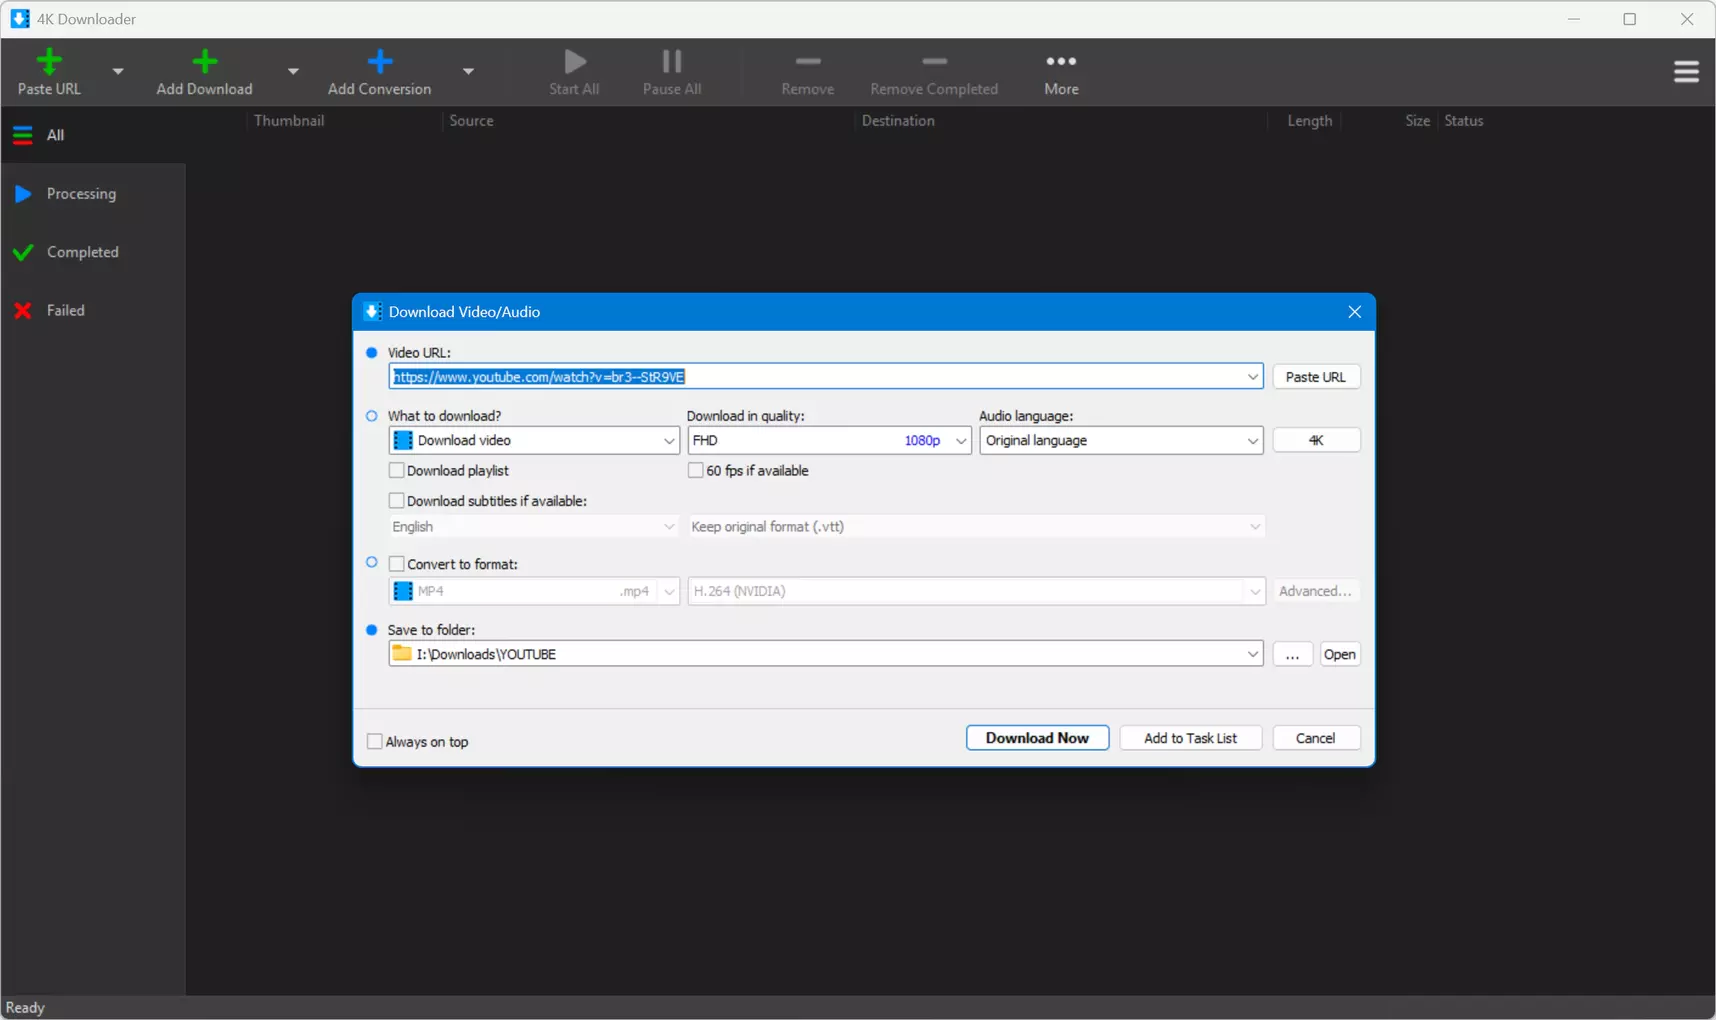Screen dimensions: 1716x1020
Task: Click the Pause All toolbar icon
Action: (672, 61)
